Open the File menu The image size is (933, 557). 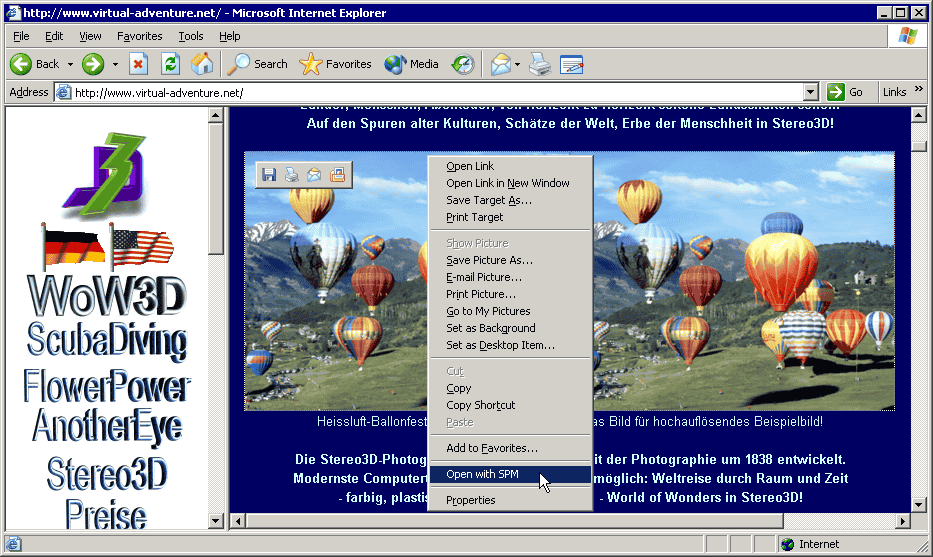pyautogui.click(x=21, y=36)
